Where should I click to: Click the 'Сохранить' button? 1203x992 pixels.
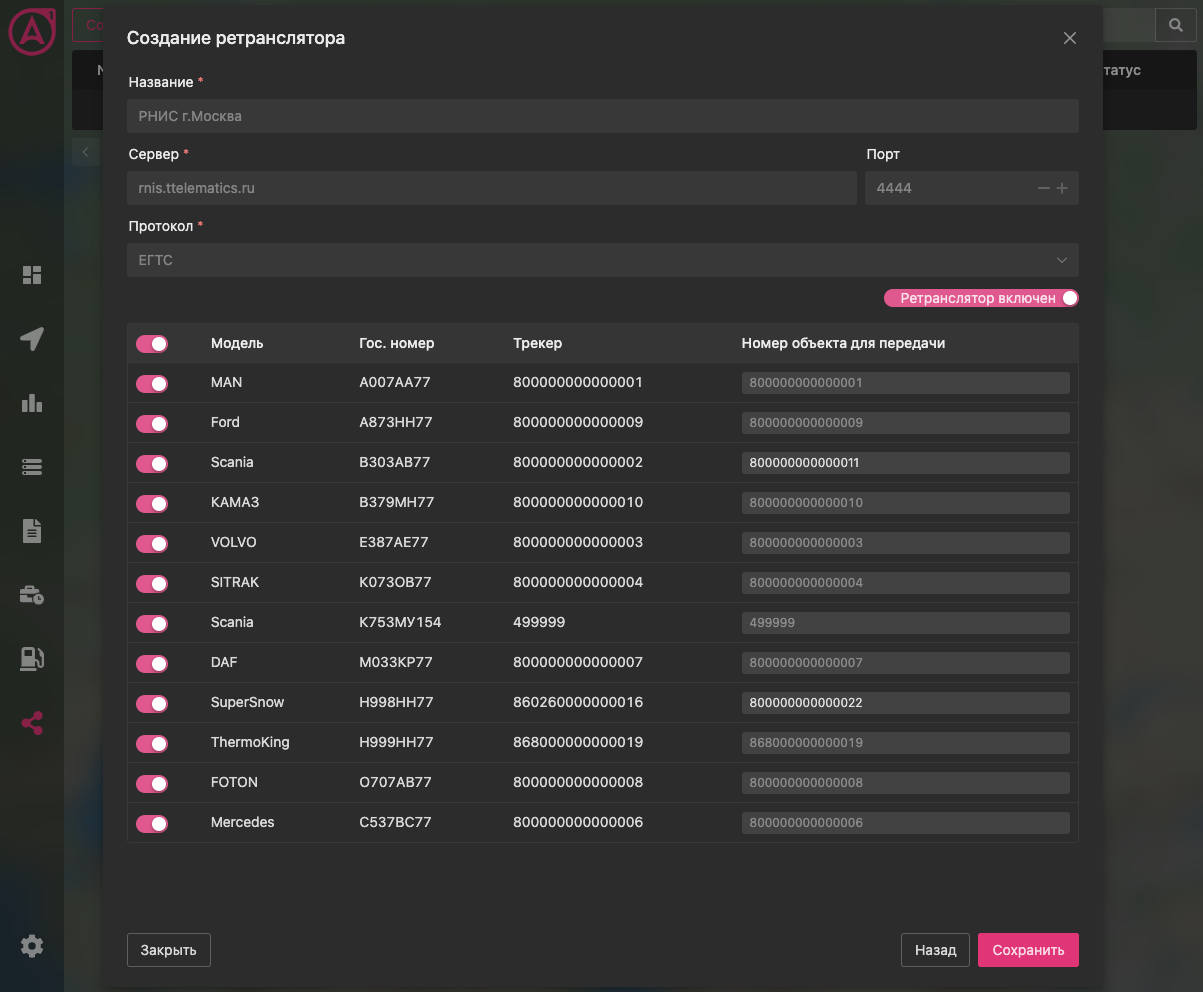pos(1028,950)
